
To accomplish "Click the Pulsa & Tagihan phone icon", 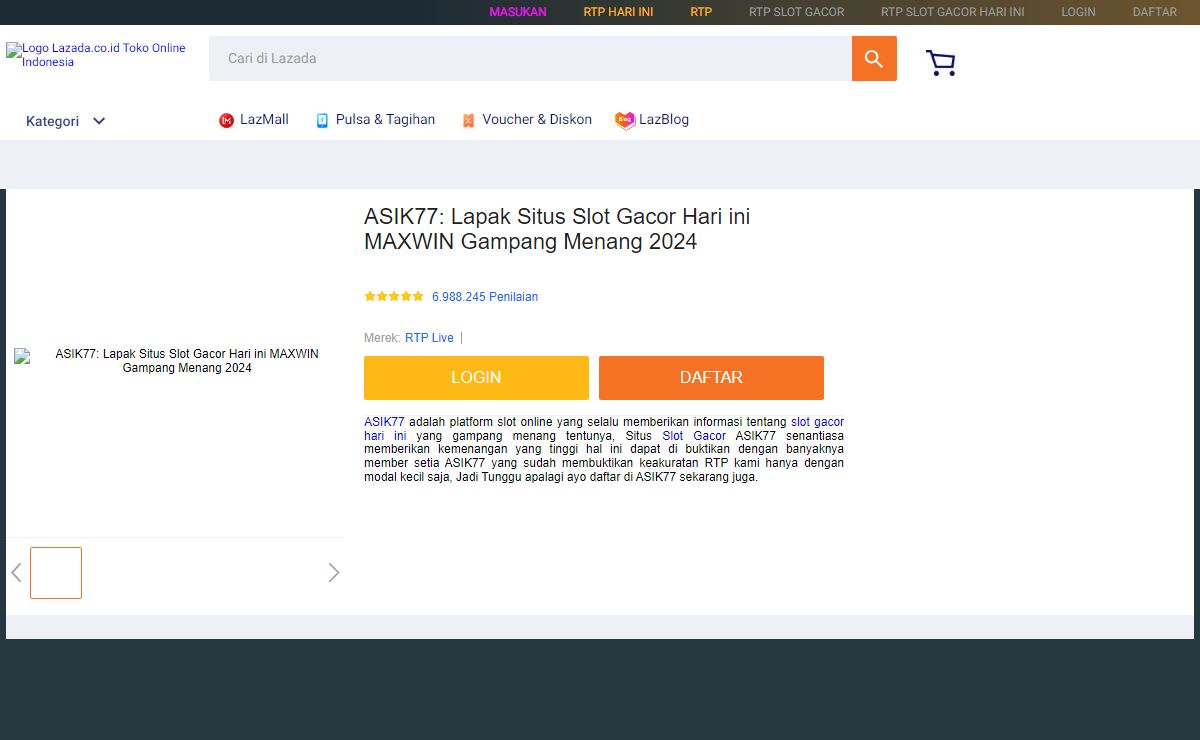I will [x=322, y=120].
